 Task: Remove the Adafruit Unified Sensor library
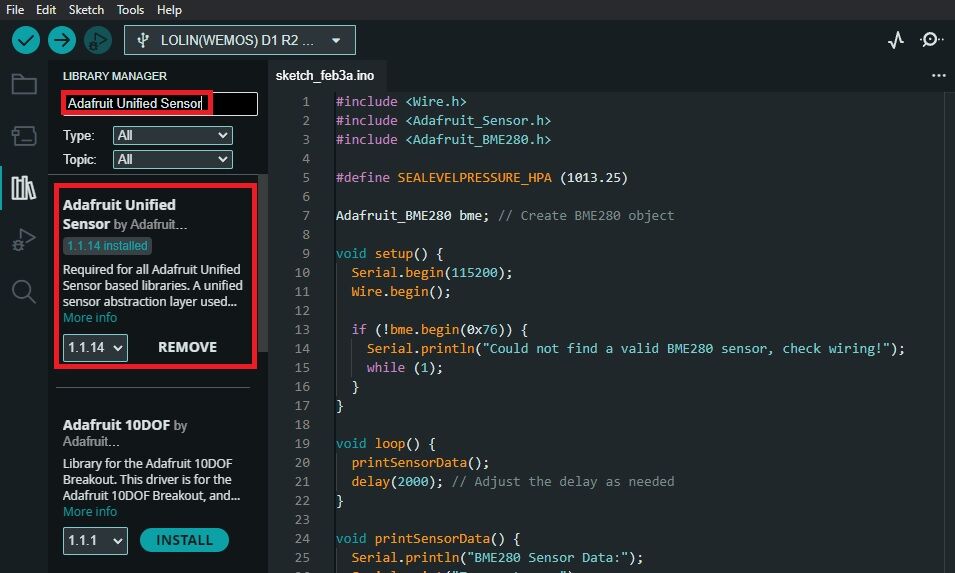[x=187, y=347]
